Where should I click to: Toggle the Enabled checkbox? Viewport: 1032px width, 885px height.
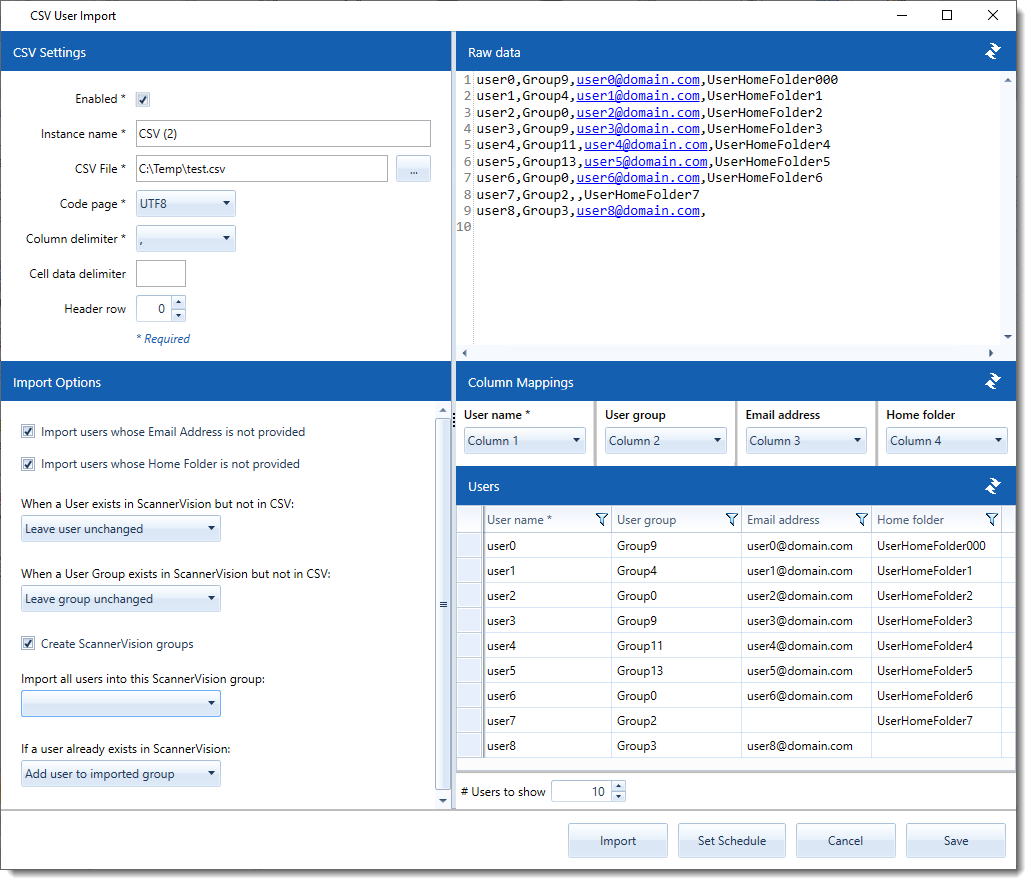point(143,99)
